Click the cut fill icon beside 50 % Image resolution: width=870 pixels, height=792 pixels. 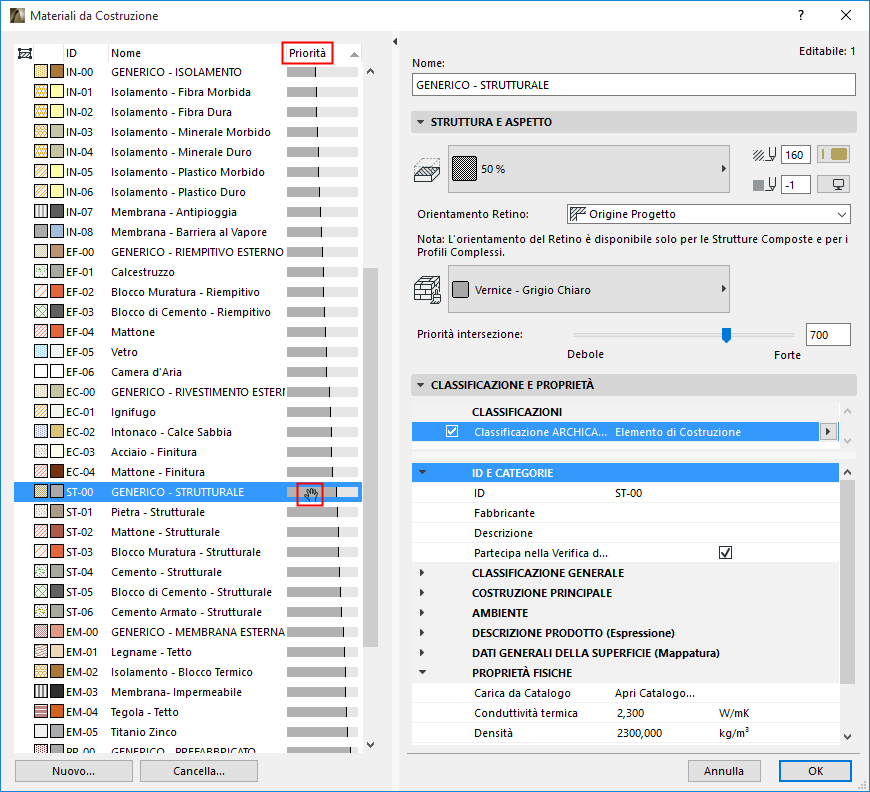point(427,170)
